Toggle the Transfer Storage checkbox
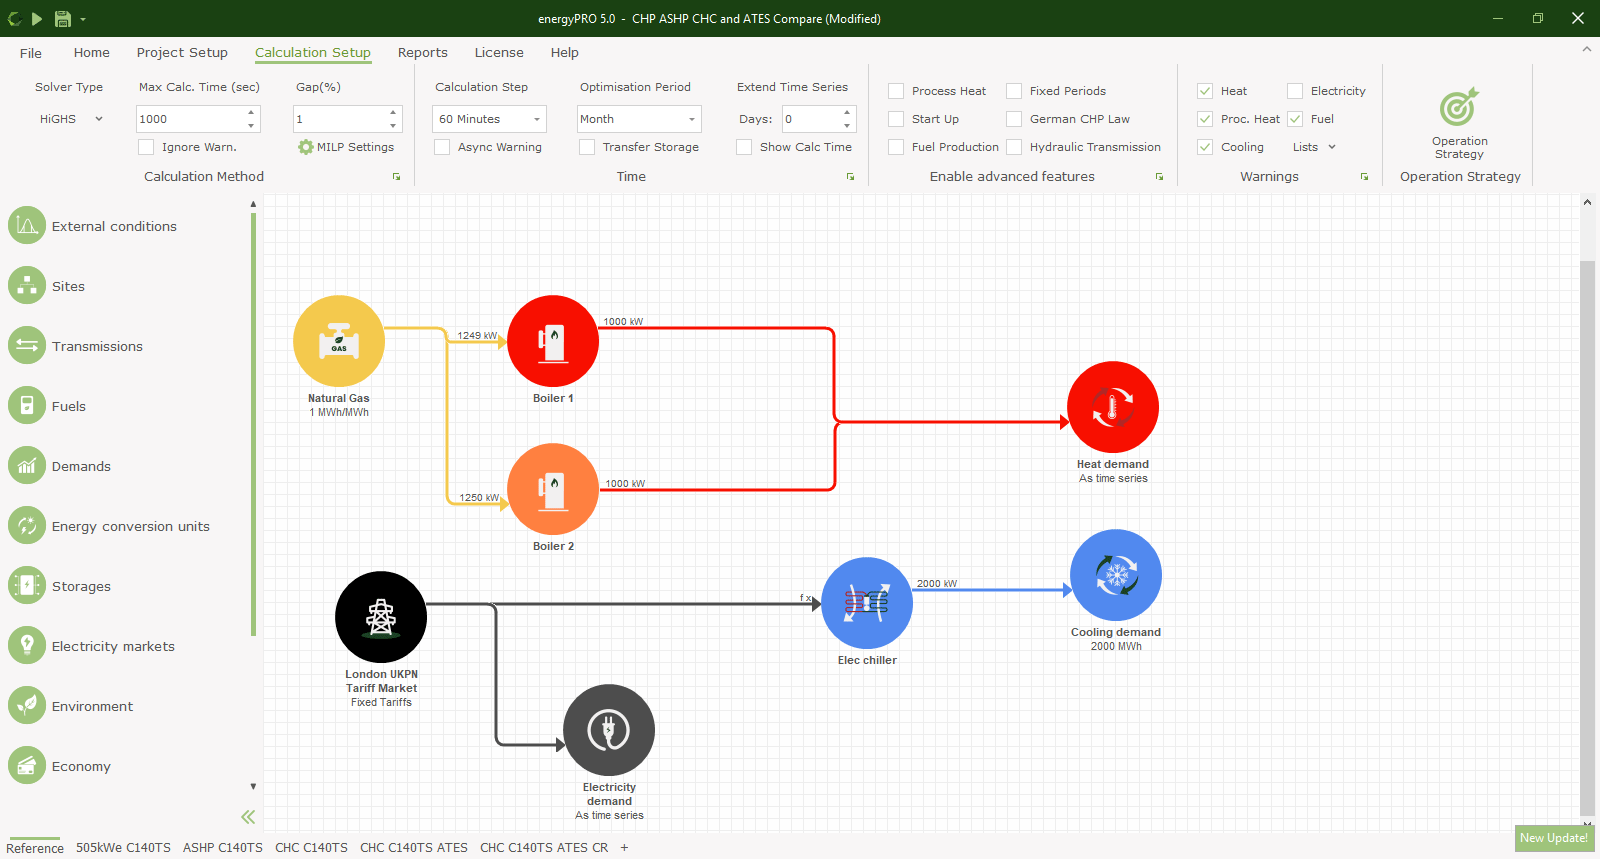Viewport: 1600px width, 859px height. [587, 147]
